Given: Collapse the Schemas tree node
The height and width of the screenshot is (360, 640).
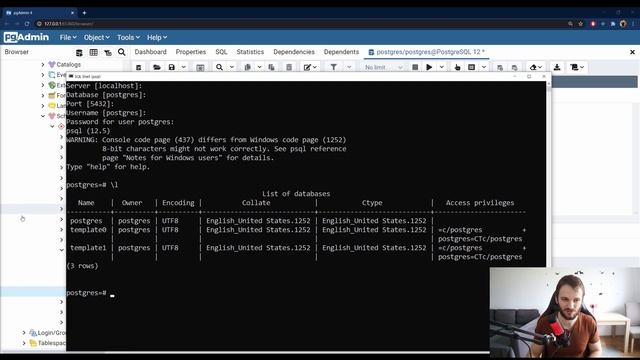Looking at the screenshot, I should [x=43, y=116].
